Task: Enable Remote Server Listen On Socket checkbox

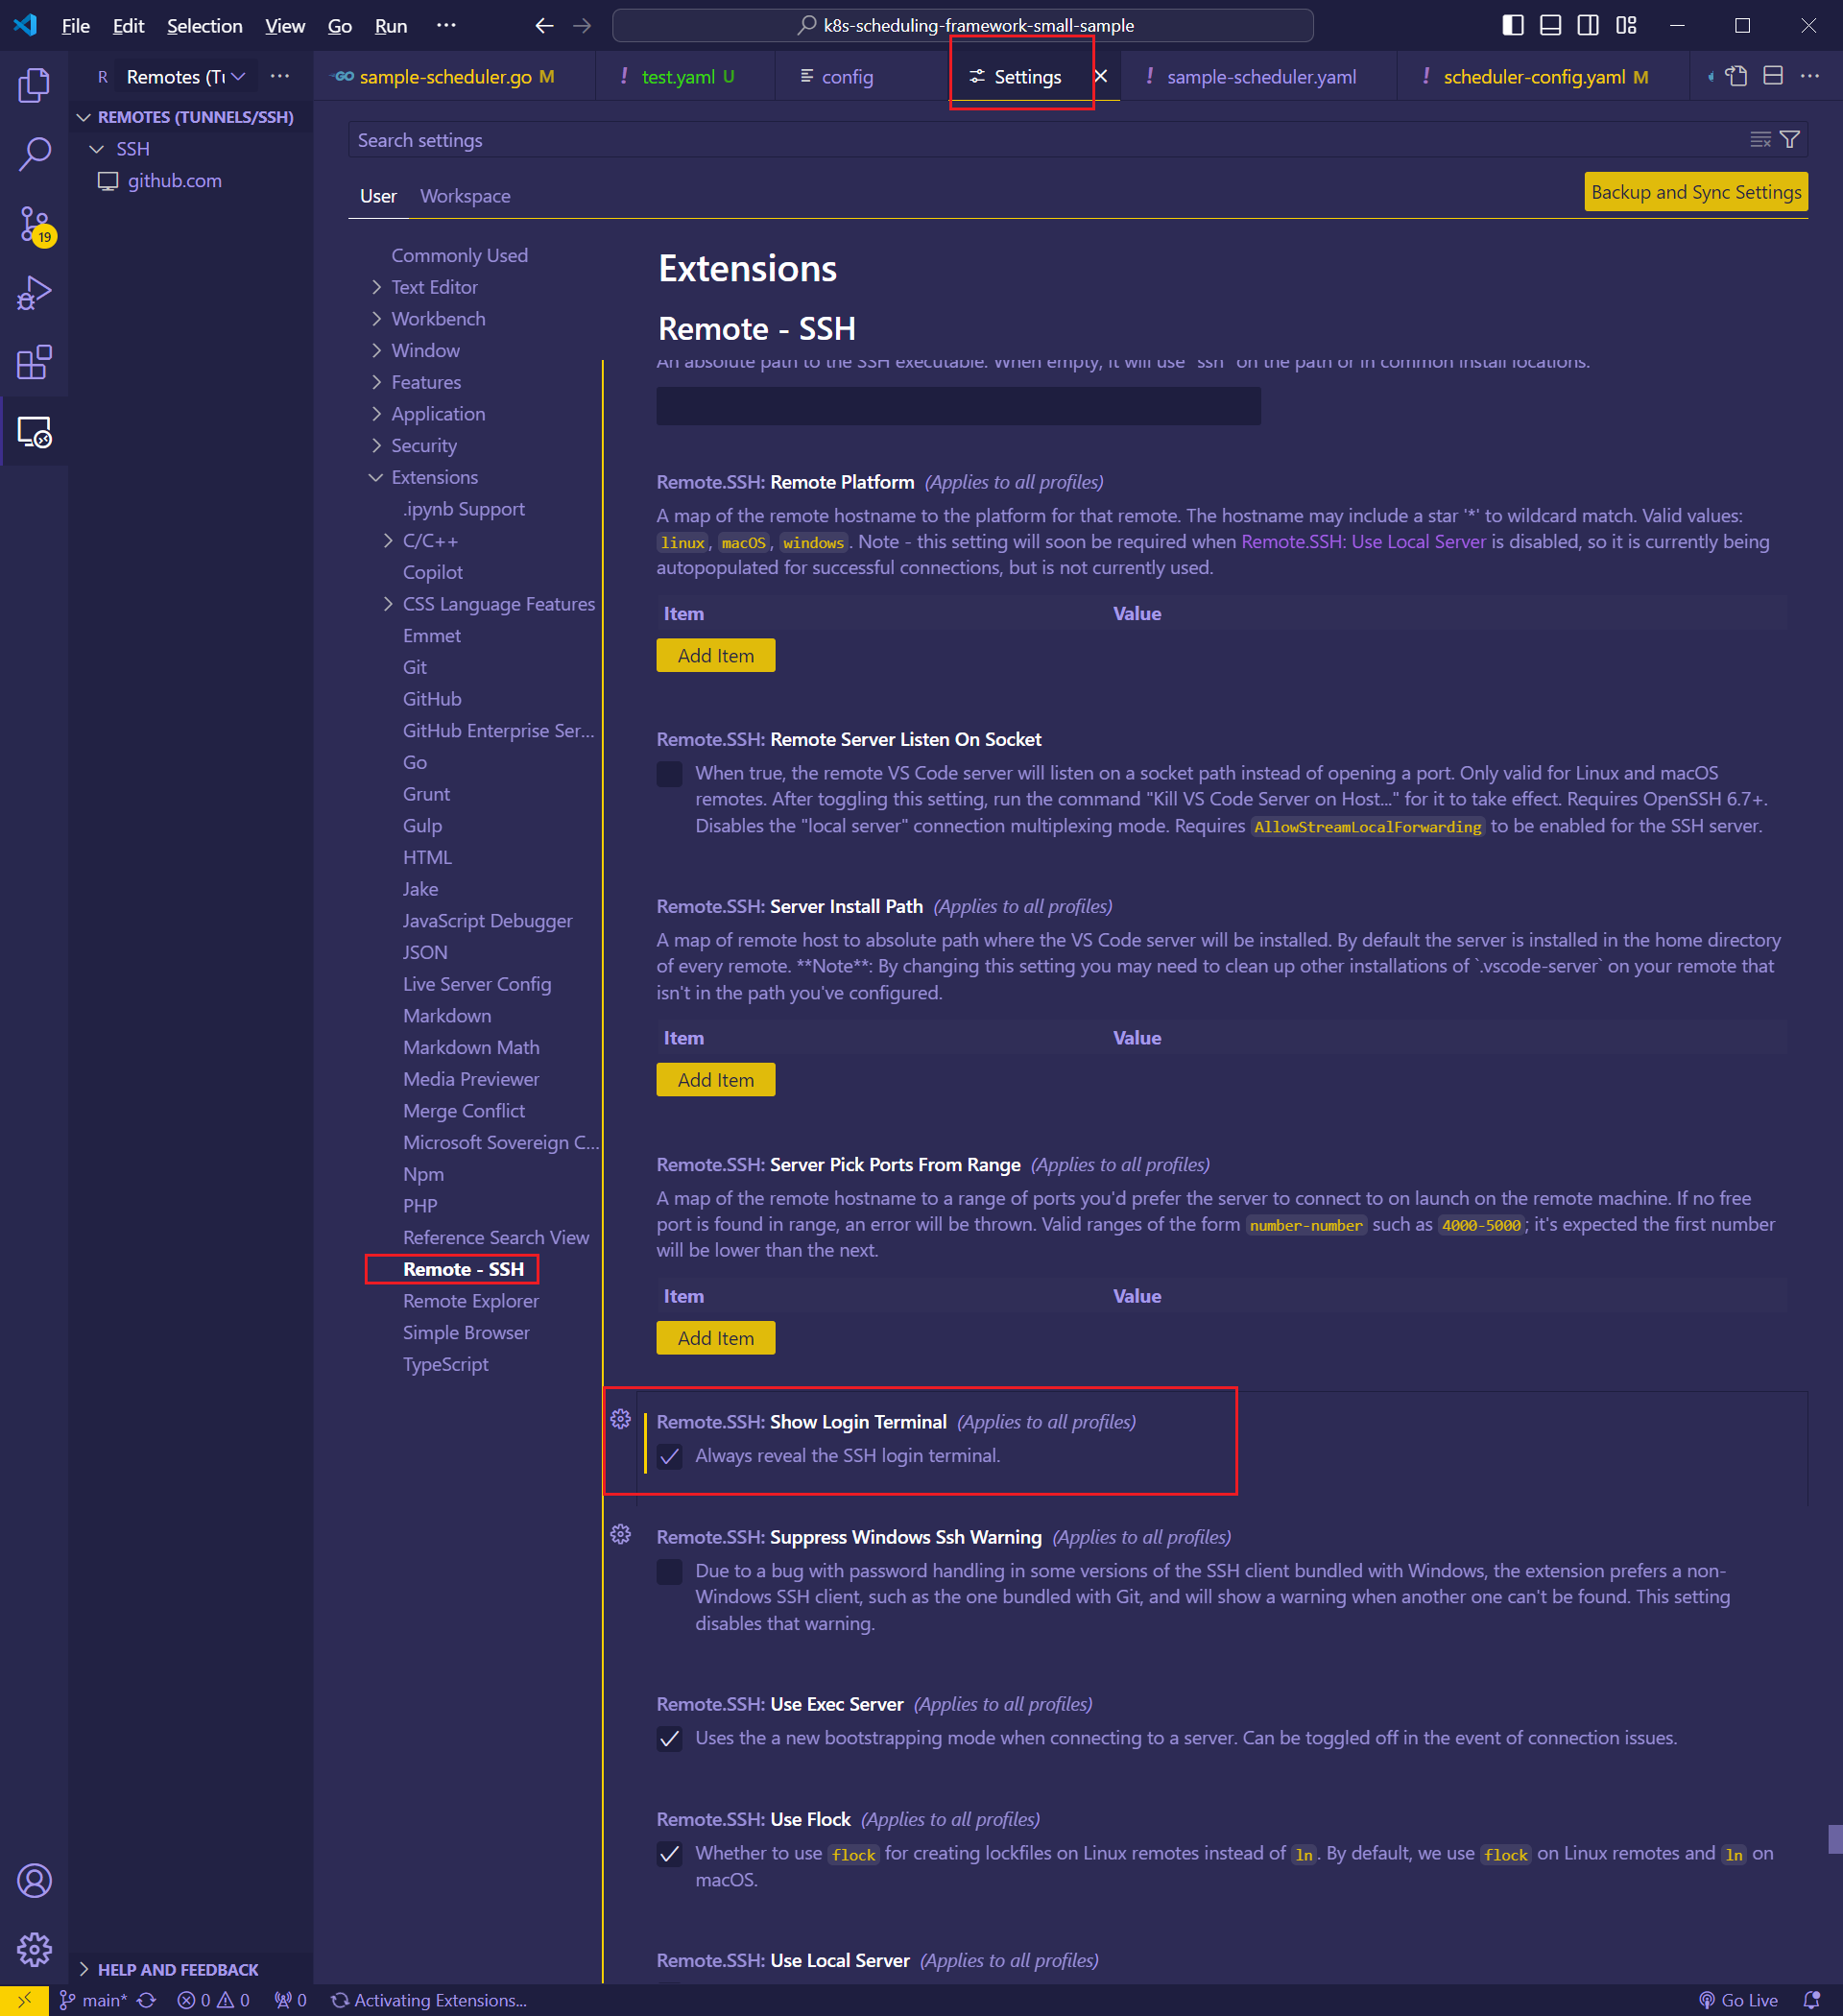Action: click(669, 774)
